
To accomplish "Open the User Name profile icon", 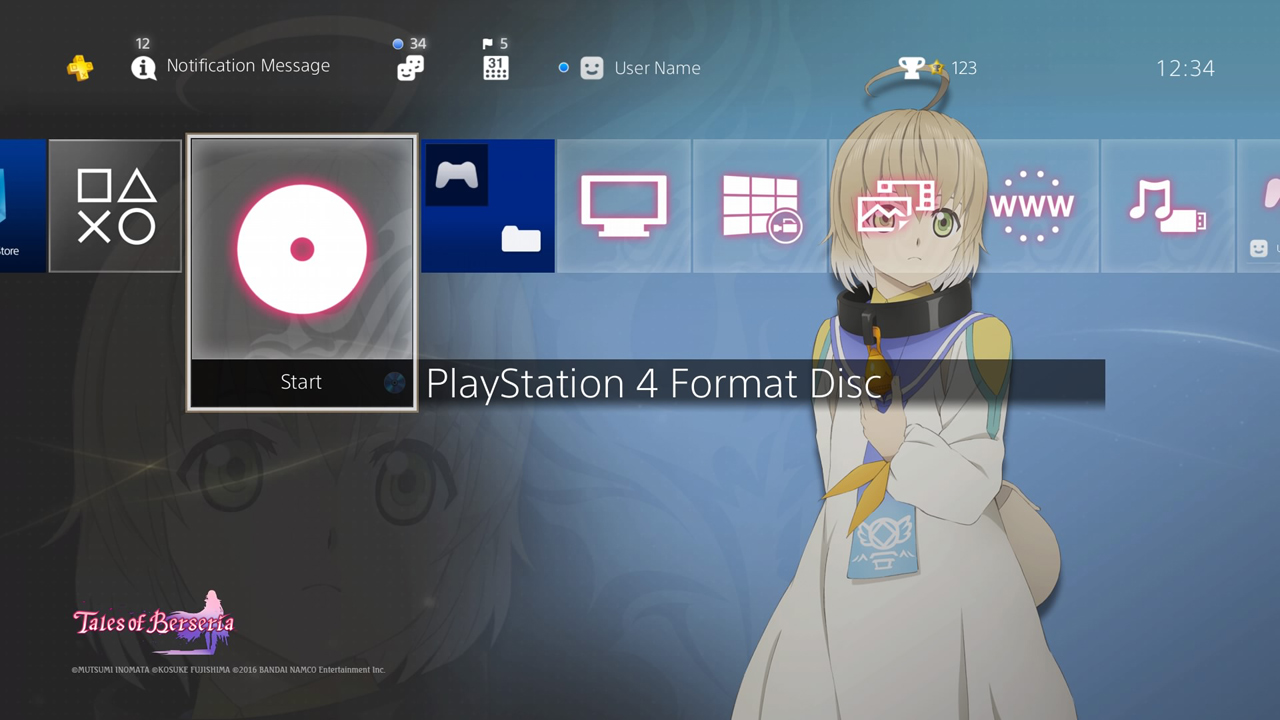I will (592, 68).
